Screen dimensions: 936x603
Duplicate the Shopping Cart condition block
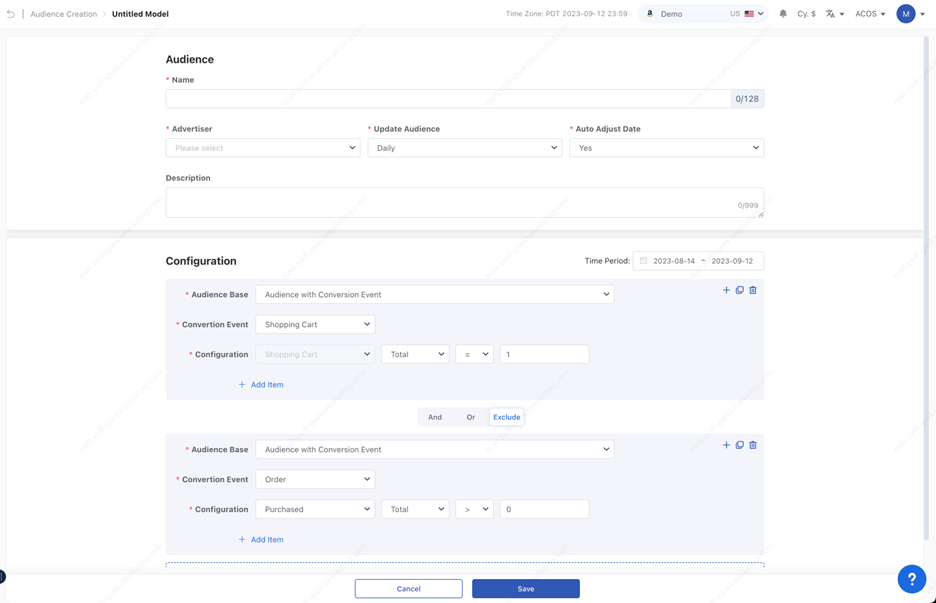[739, 290]
